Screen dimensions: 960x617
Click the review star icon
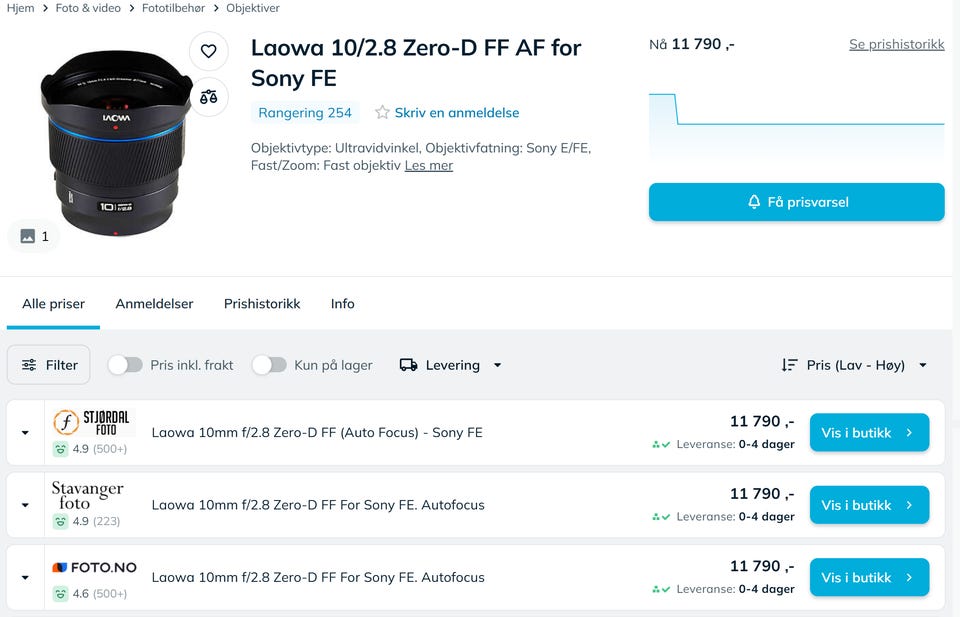pyautogui.click(x=382, y=113)
